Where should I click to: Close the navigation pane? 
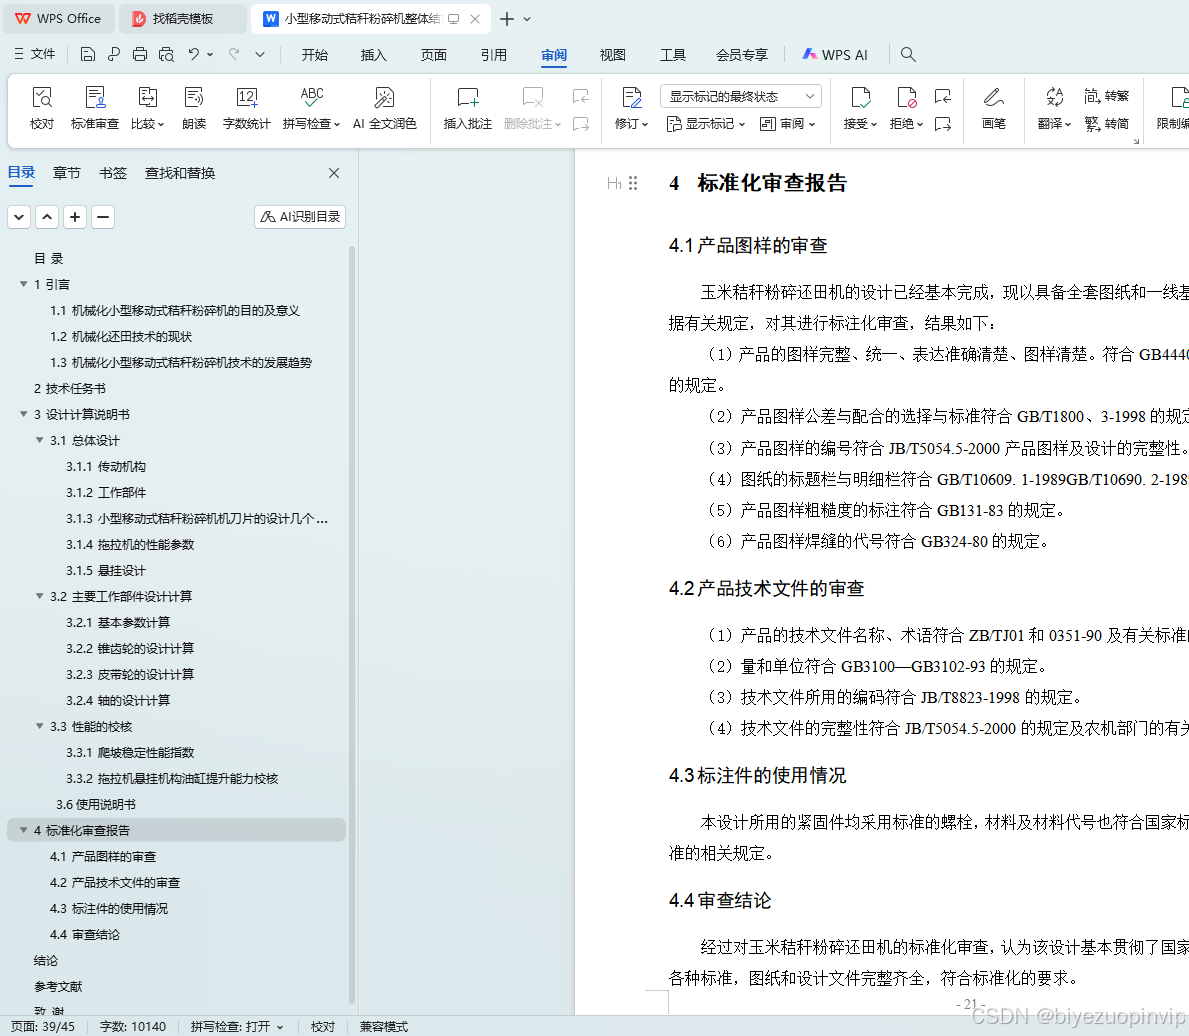334,173
